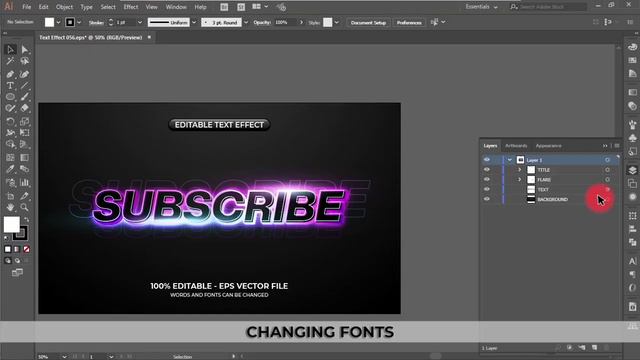
Task: Select the Line Segment tool
Action: [x=24, y=86]
